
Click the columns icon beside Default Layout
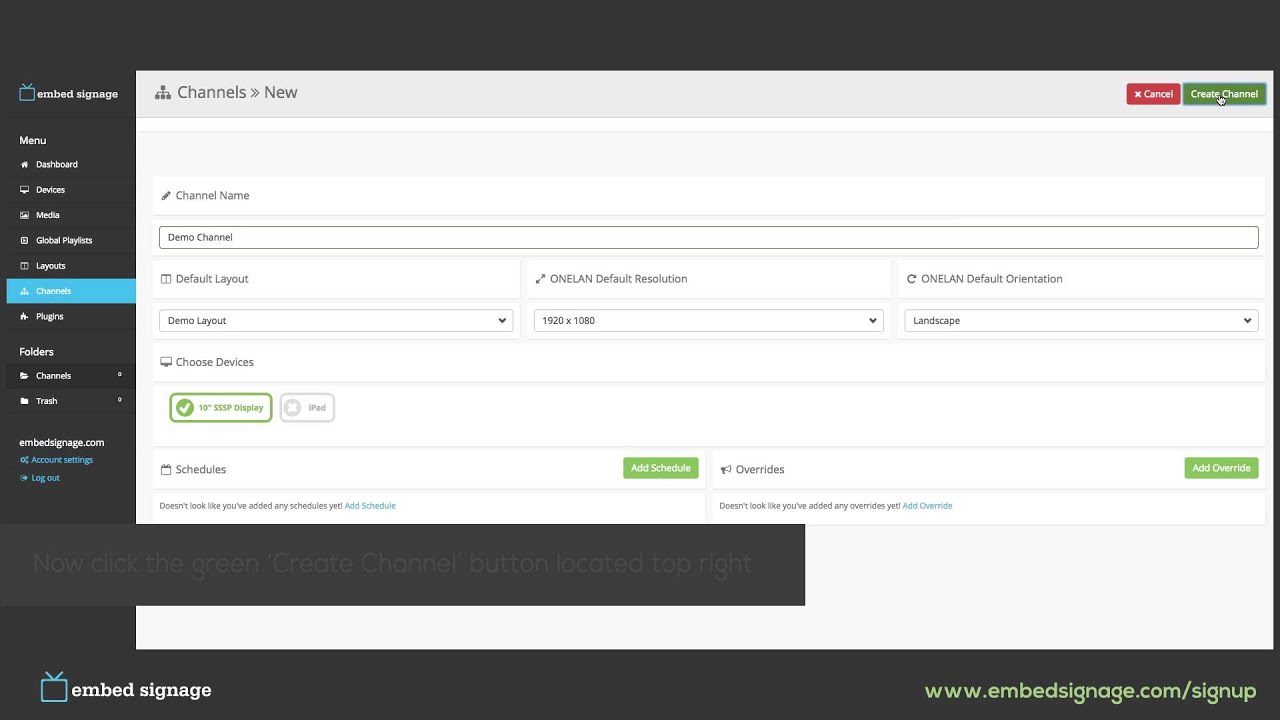(166, 279)
